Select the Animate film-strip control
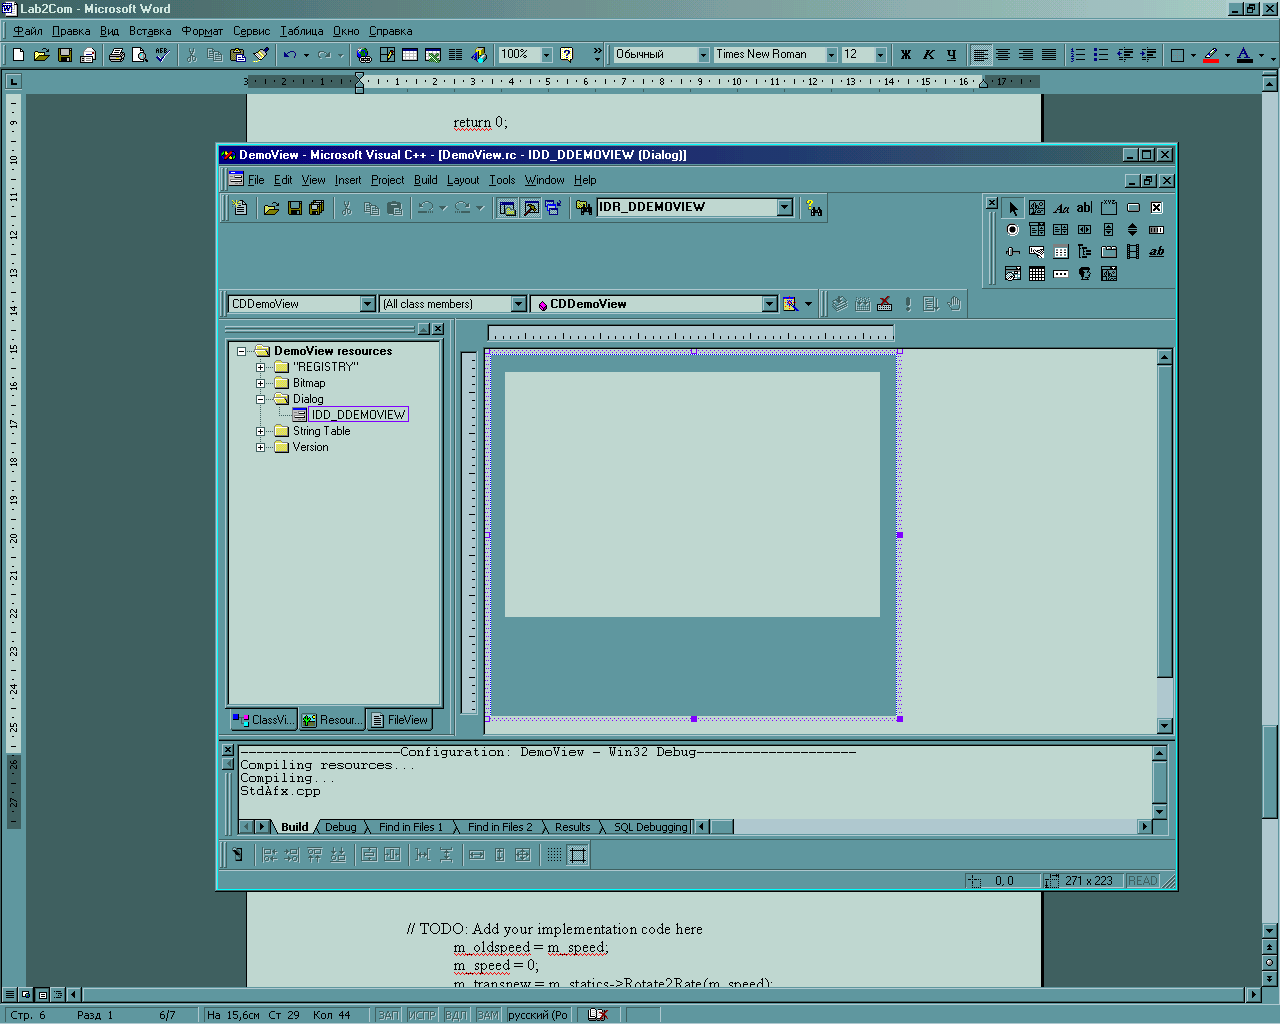The height and width of the screenshot is (1024, 1280). point(1133,252)
